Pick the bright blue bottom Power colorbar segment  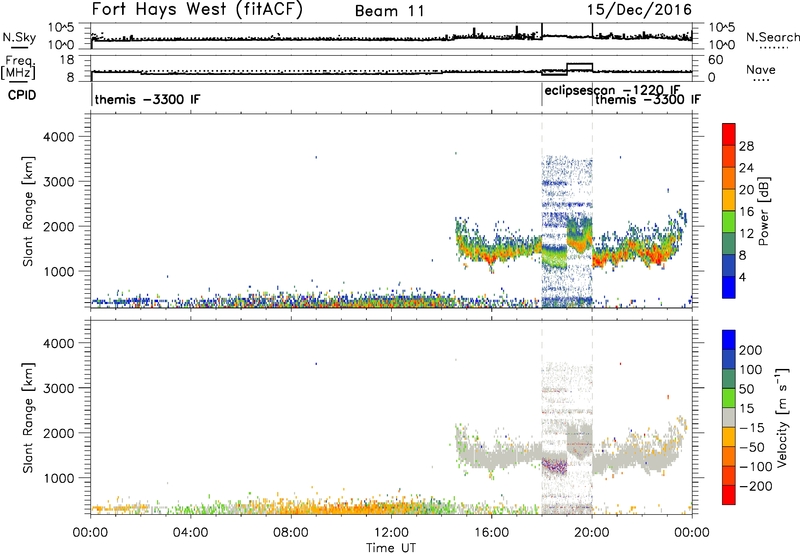pyautogui.click(x=729, y=288)
